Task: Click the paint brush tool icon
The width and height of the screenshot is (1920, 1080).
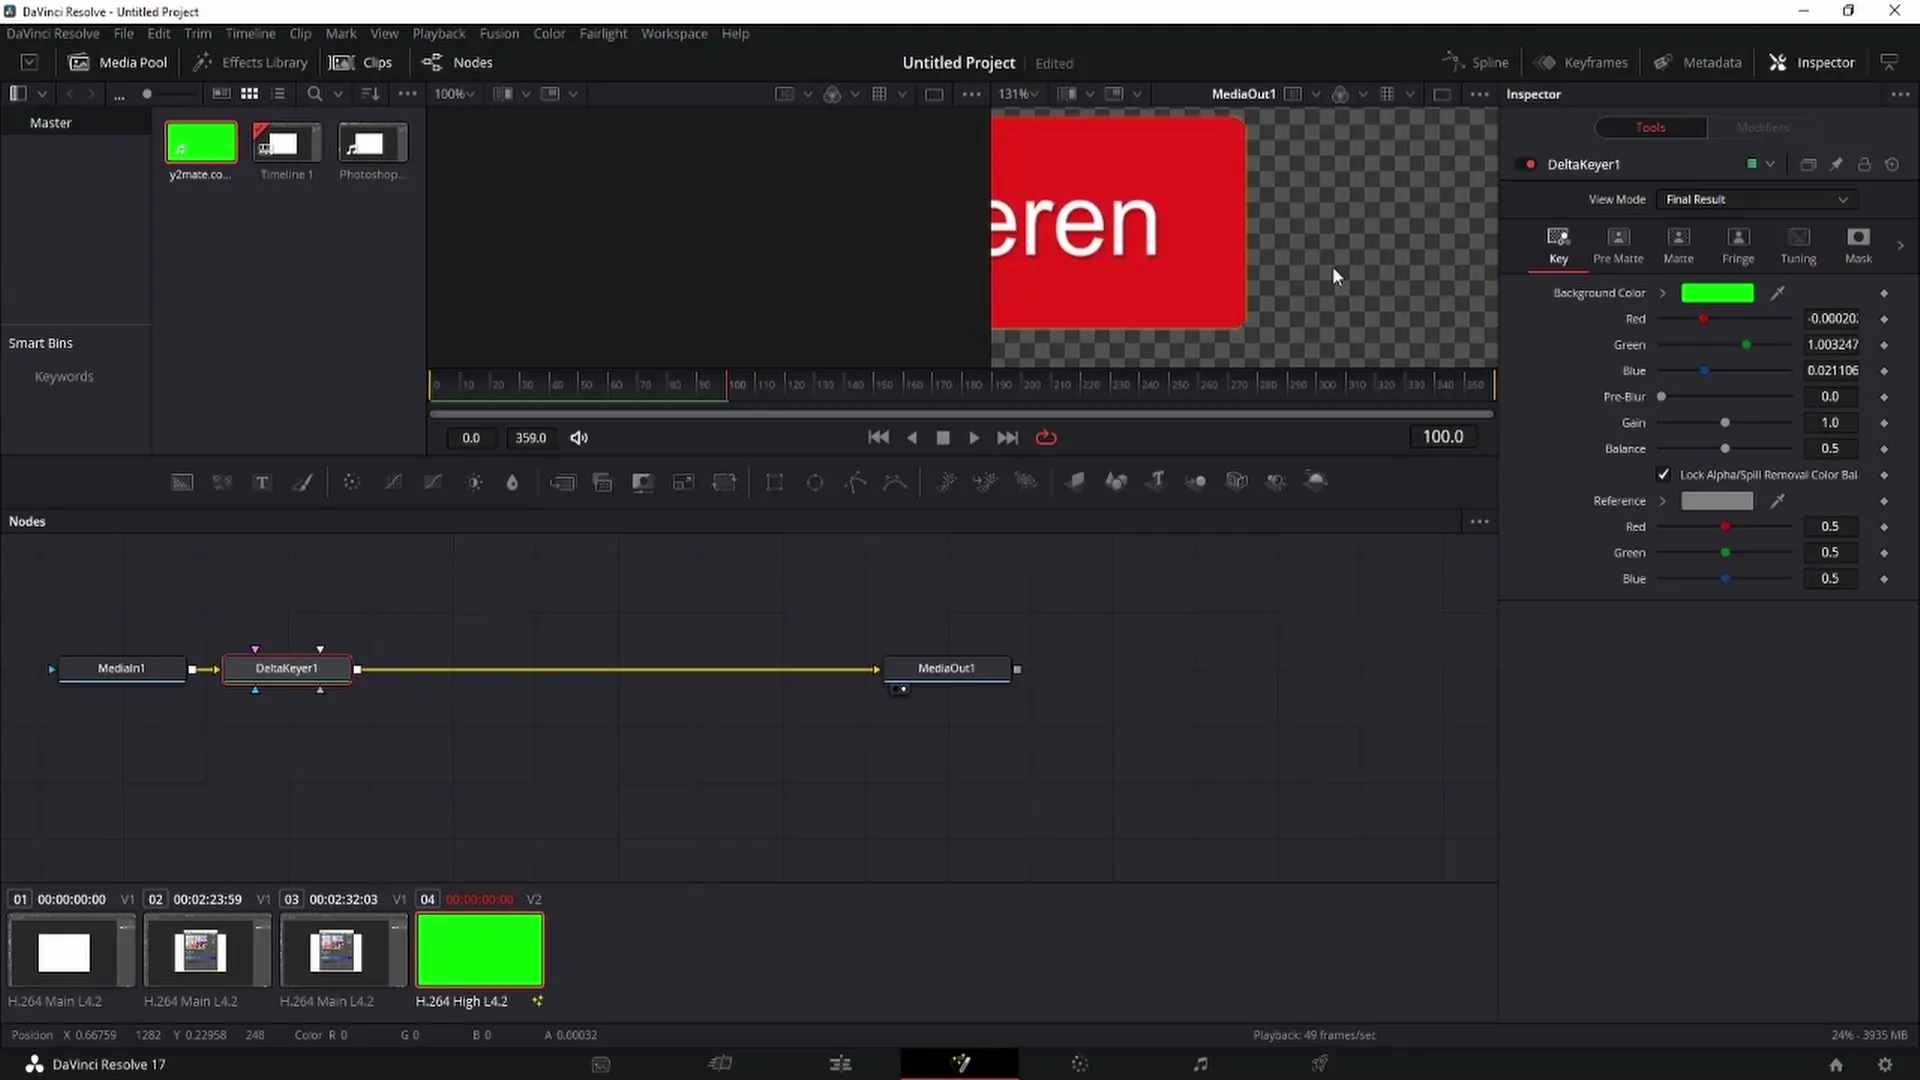Action: [305, 480]
